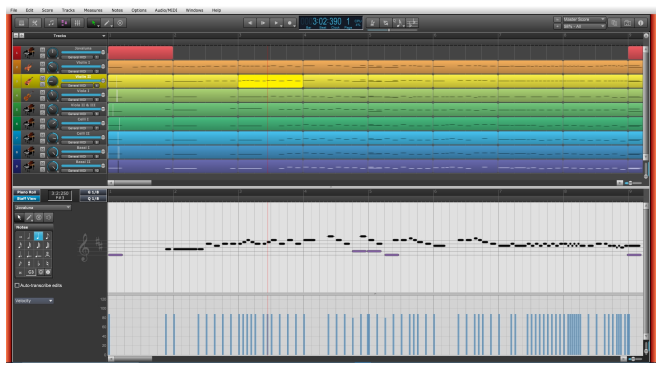Collapse the Notes palette header
The height and width of the screenshot is (369, 659).
click(34, 227)
